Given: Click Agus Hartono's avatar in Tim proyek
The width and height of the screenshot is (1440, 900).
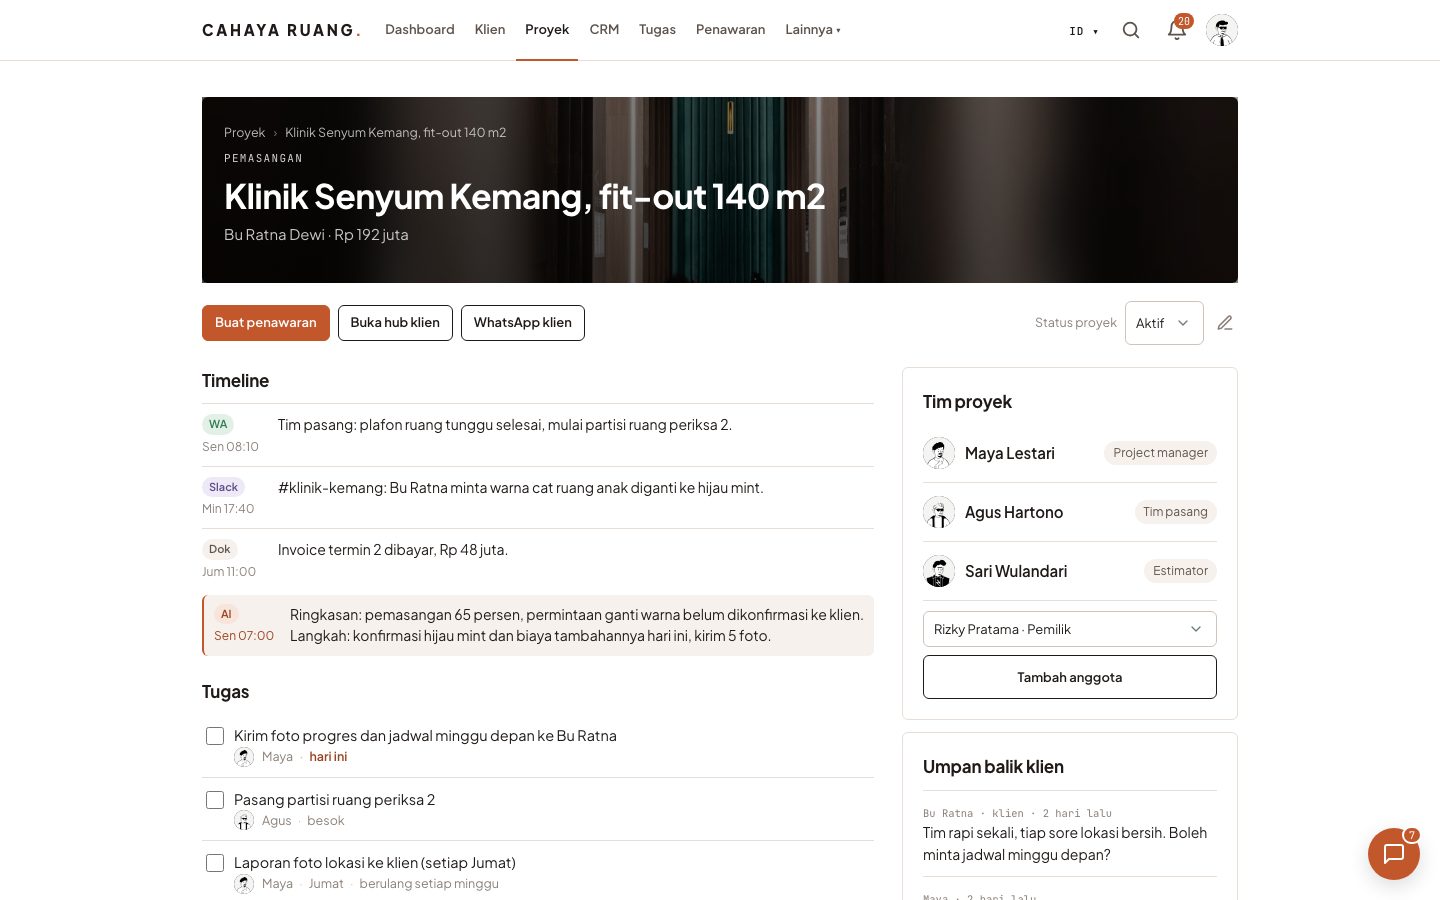Looking at the screenshot, I should click(939, 512).
